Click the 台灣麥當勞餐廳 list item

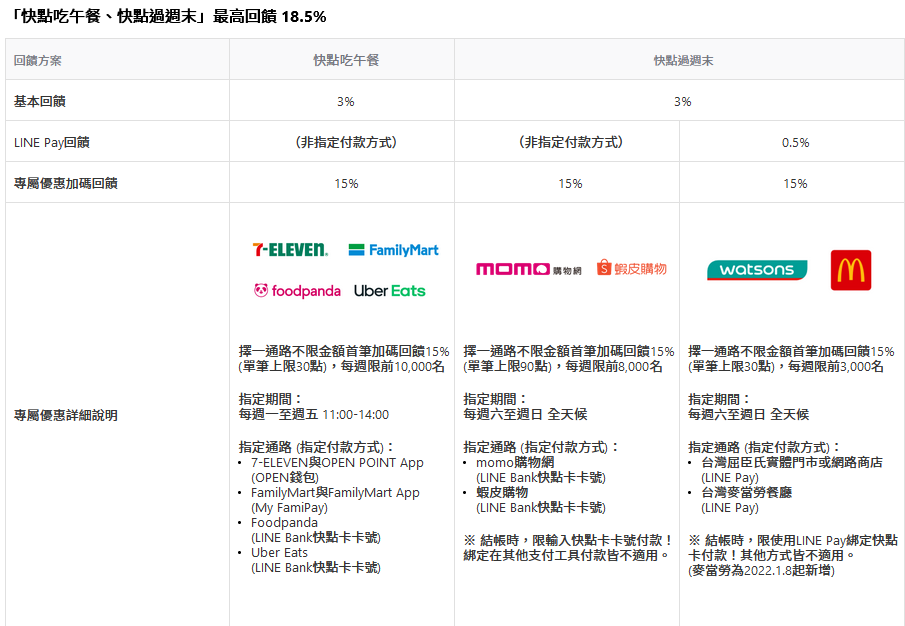click(x=746, y=493)
